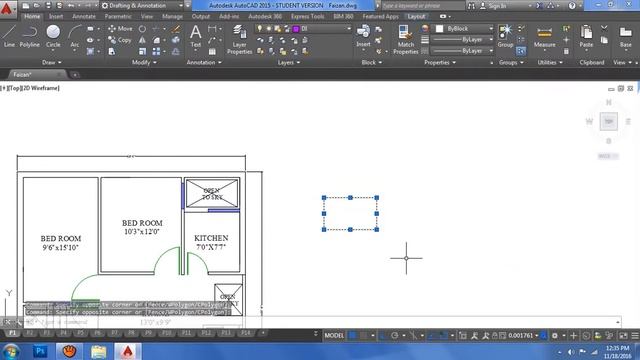Click the Explode tool icon
The height and width of the screenshot is (360, 640).
(x=176, y=40)
